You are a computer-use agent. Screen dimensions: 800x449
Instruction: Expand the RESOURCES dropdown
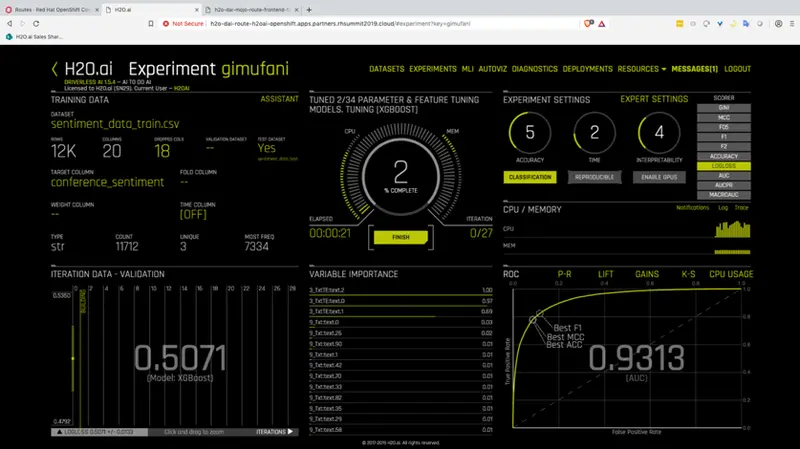tap(641, 69)
